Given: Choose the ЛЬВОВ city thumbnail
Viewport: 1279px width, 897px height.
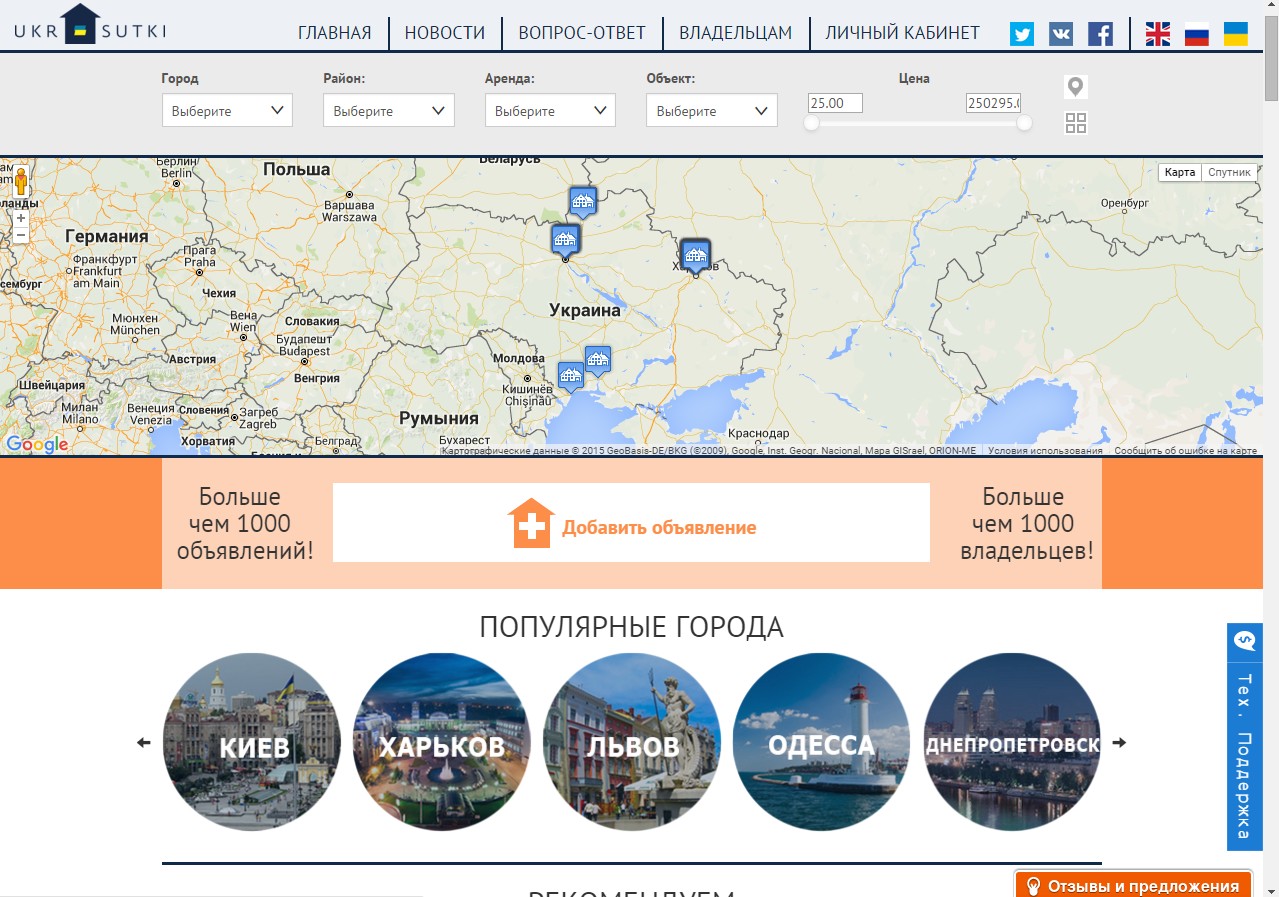Looking at the screenshot, I should point(632,742).
